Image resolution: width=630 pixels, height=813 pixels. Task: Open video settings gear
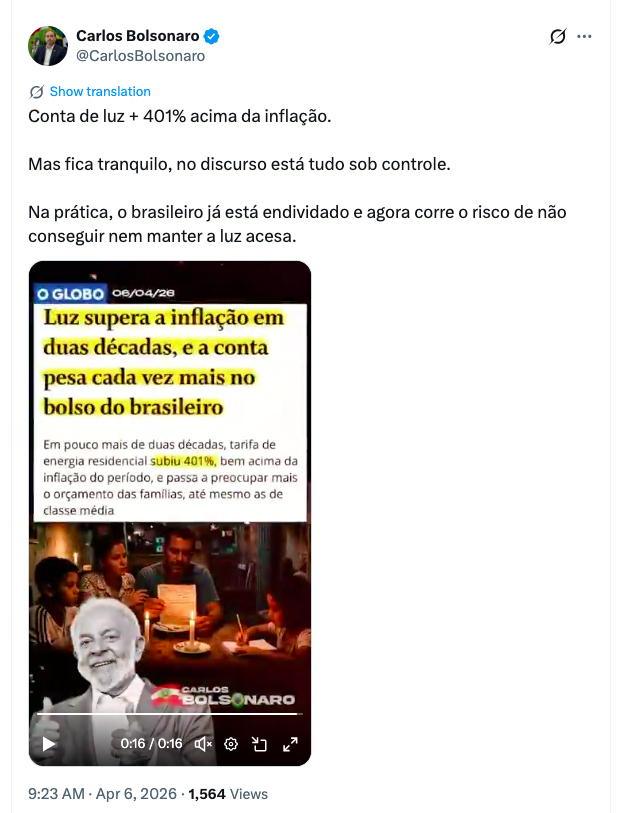coord(231,744)
